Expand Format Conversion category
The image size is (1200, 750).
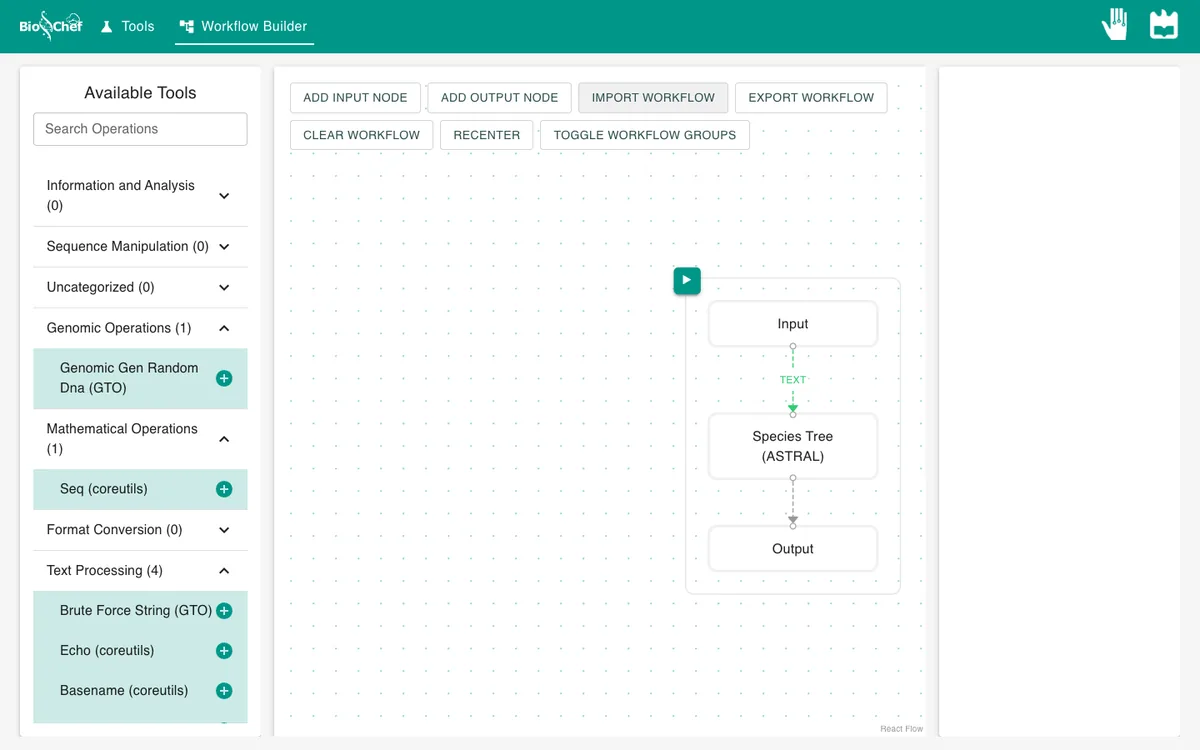tap(140, 530)
